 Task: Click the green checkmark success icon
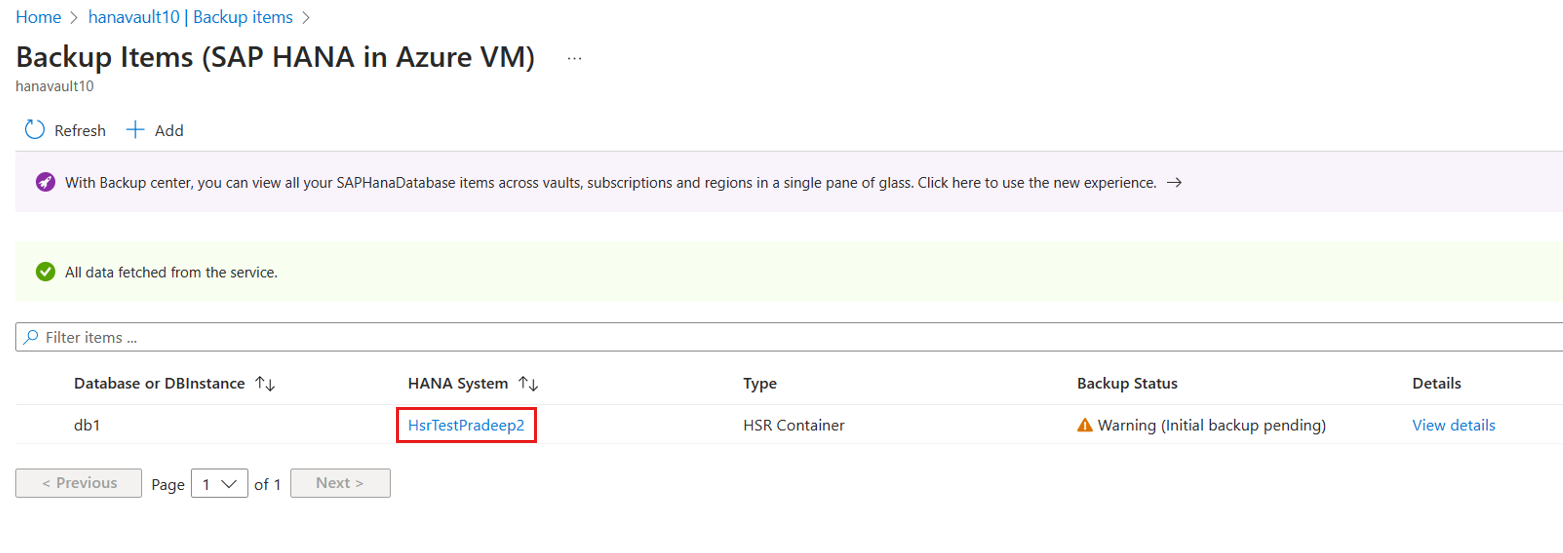[45, 272]
